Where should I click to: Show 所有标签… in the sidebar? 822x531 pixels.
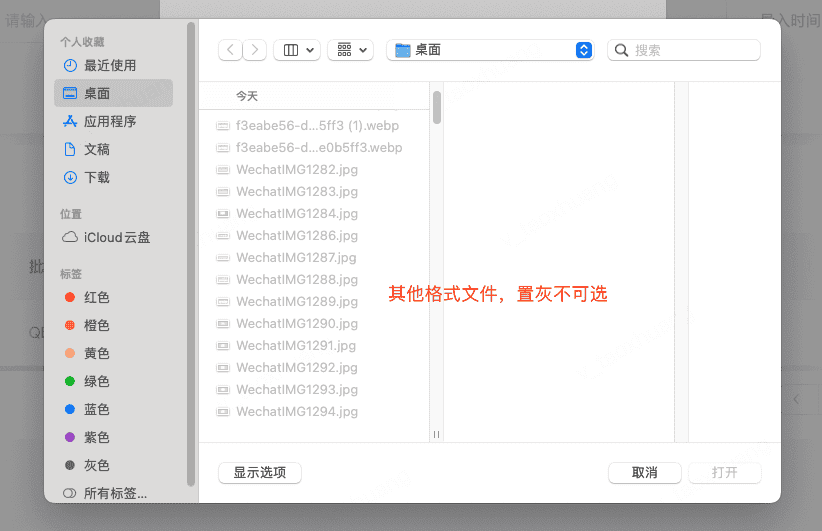113,493
